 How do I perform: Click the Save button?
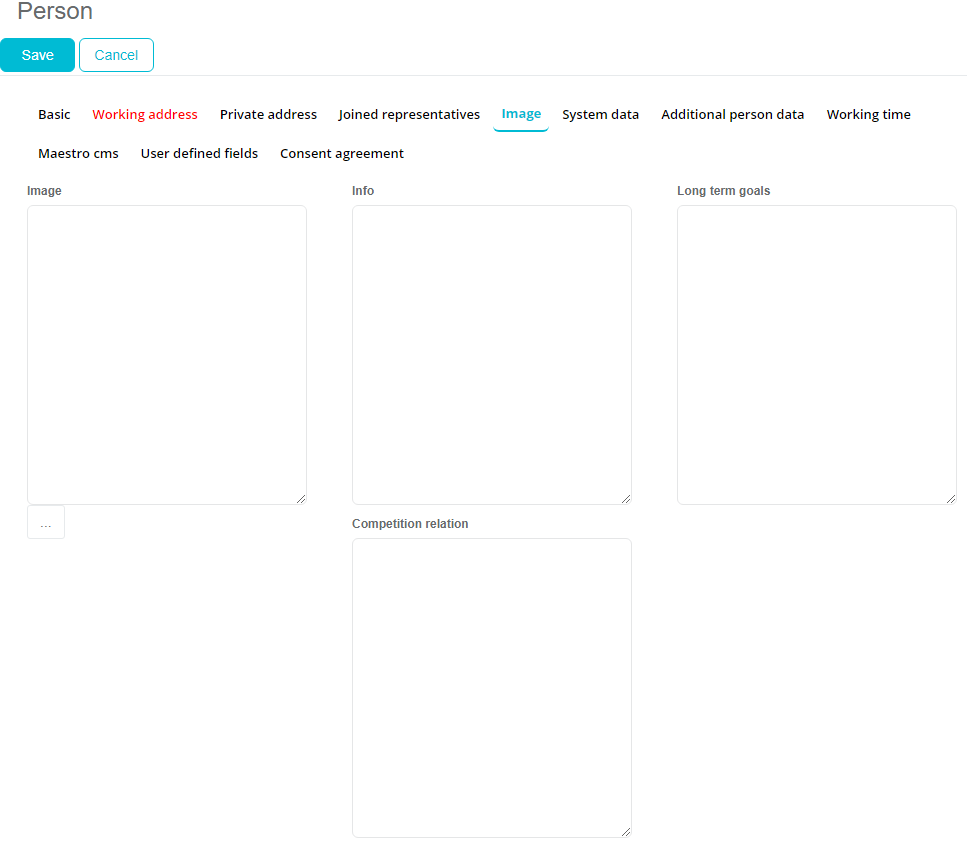(37, 55)
